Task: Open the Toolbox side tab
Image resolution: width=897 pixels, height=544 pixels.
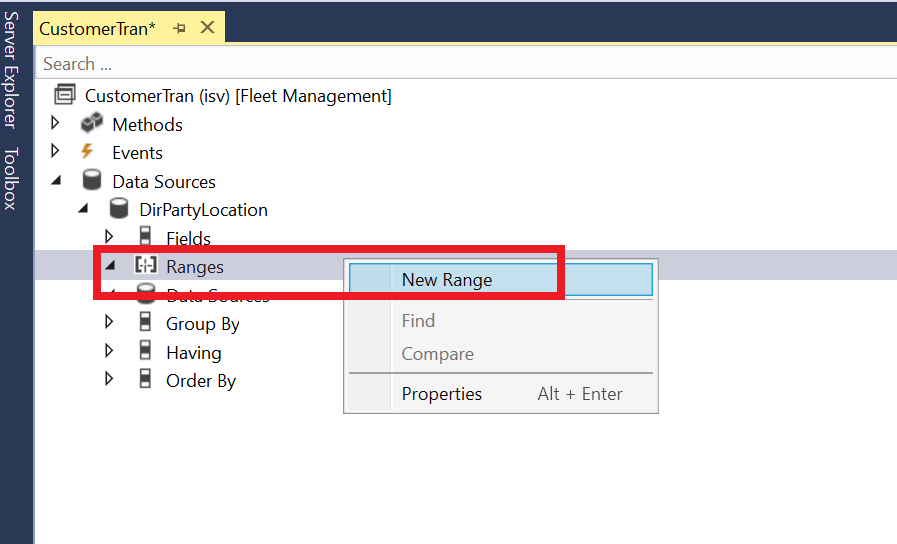Action: point(11,178)
